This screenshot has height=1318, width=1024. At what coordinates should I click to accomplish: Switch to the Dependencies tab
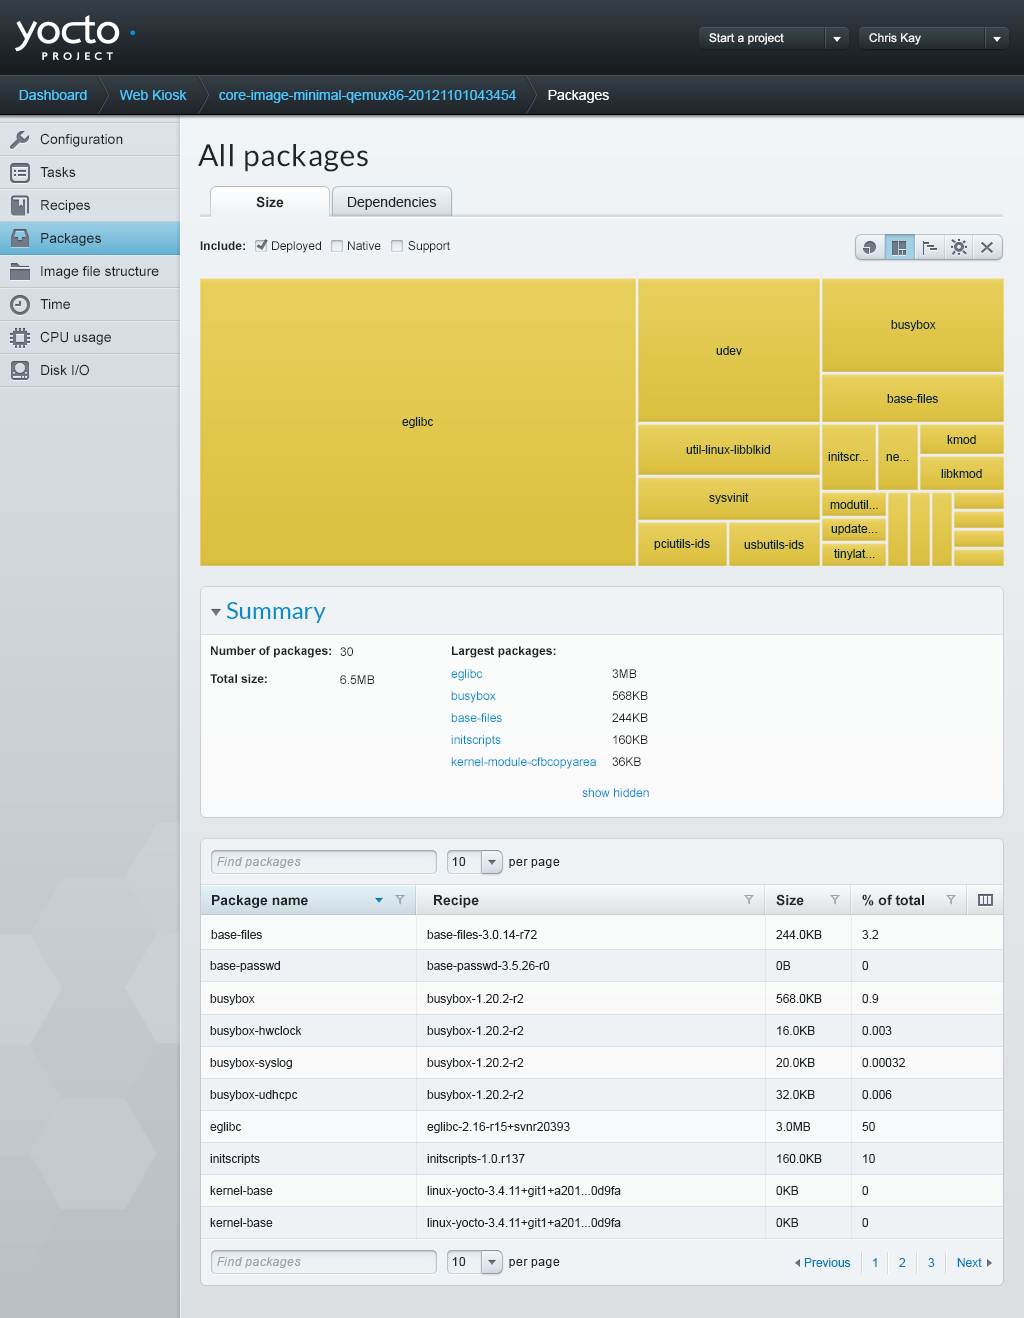click(391, 202)
